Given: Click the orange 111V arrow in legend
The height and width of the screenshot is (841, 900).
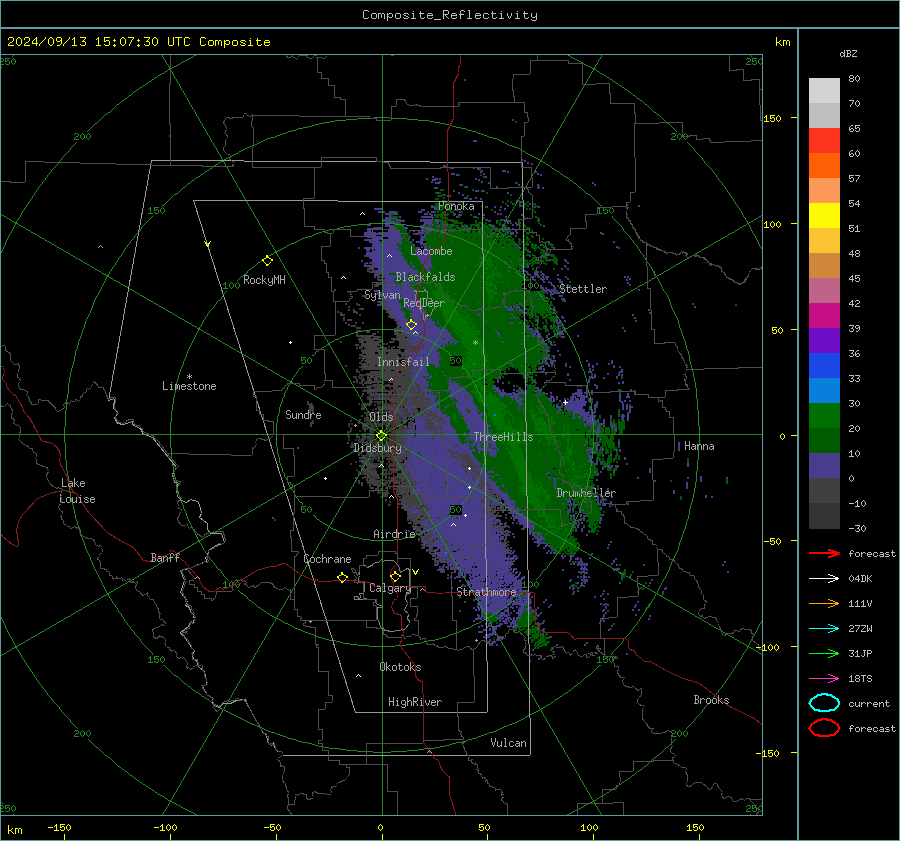Looking at the screenshot, I should point(824,603).
